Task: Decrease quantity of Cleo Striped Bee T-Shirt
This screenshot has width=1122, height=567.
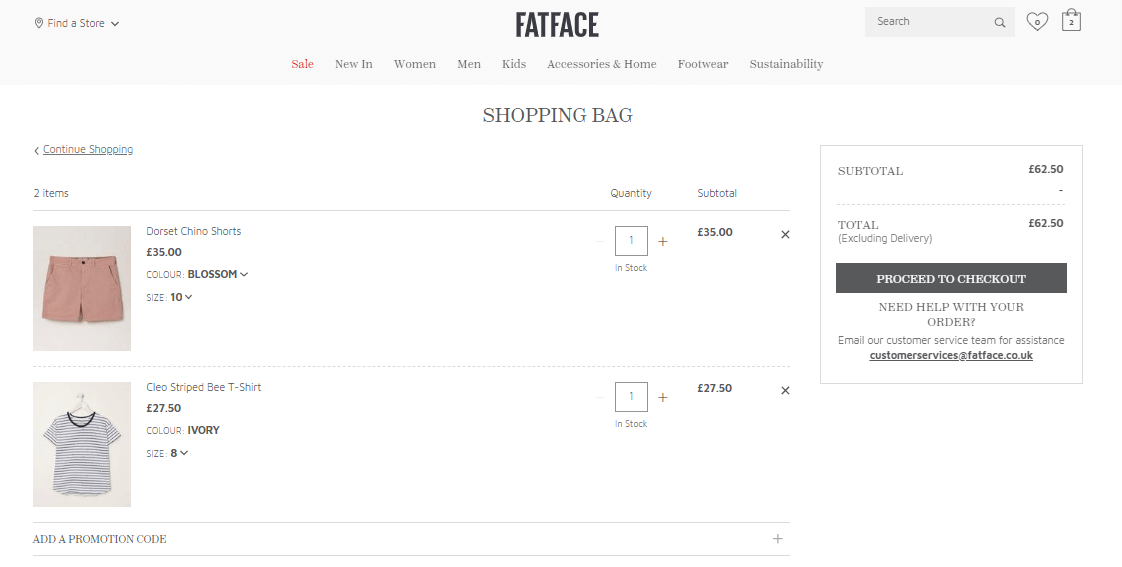Action: tap(600, 397)
